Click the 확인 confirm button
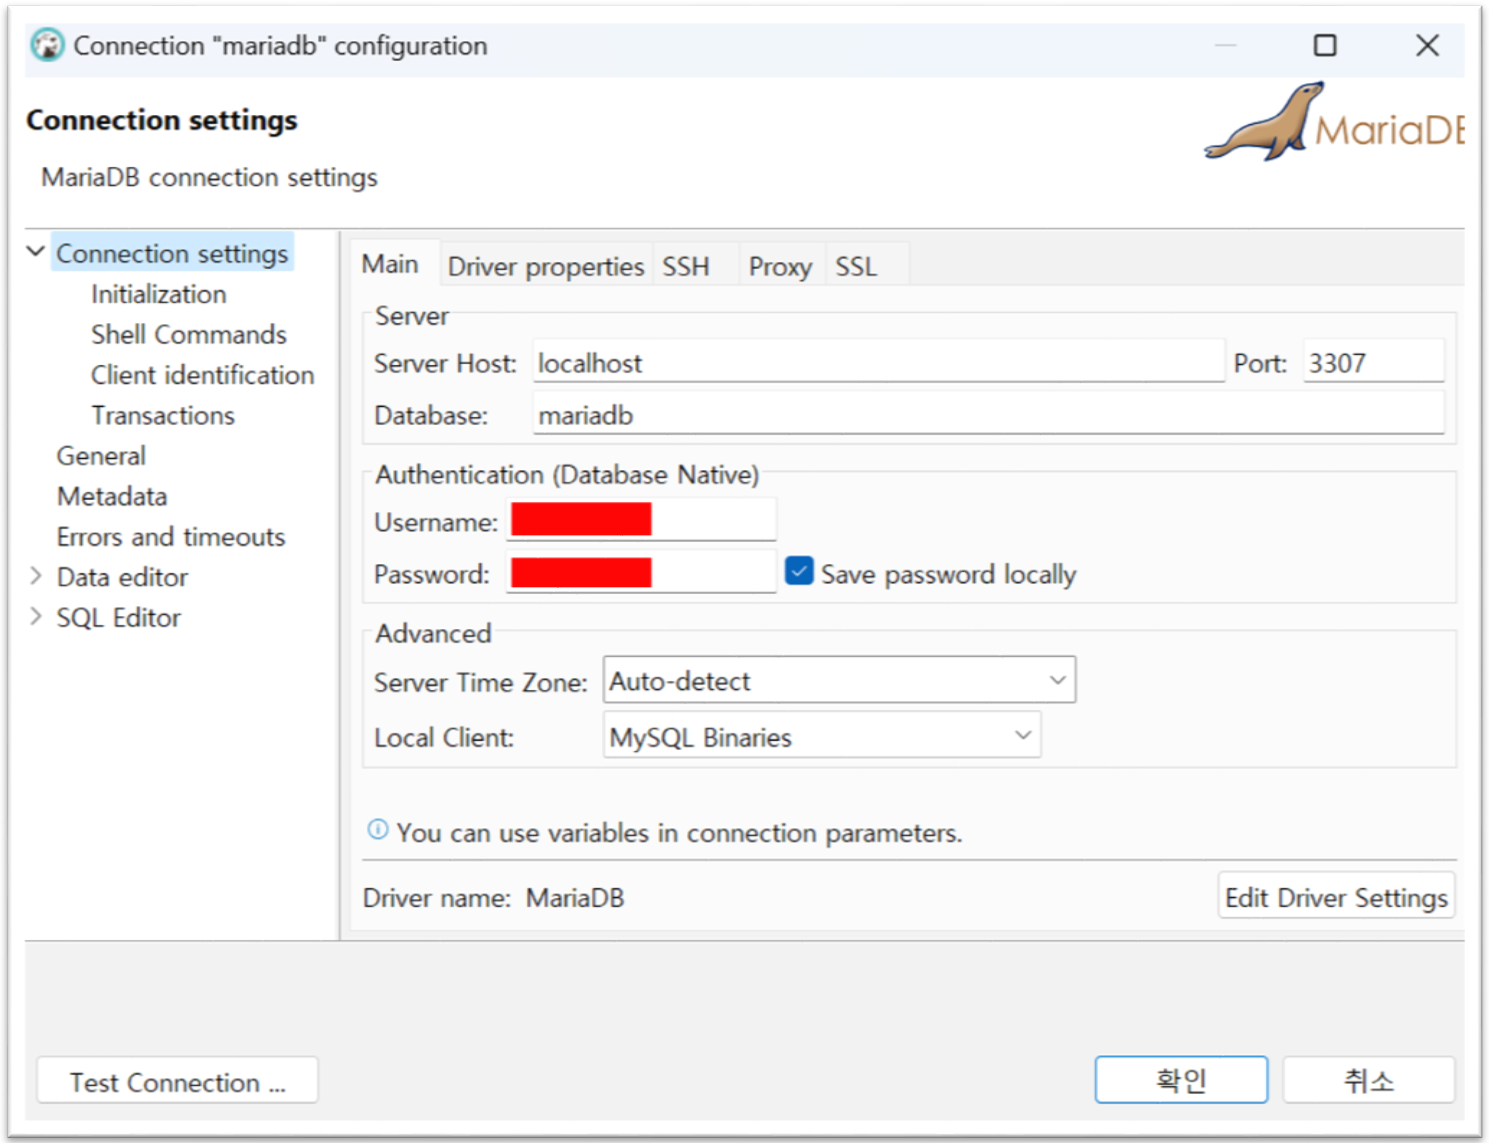 tap(1181, 1080)
